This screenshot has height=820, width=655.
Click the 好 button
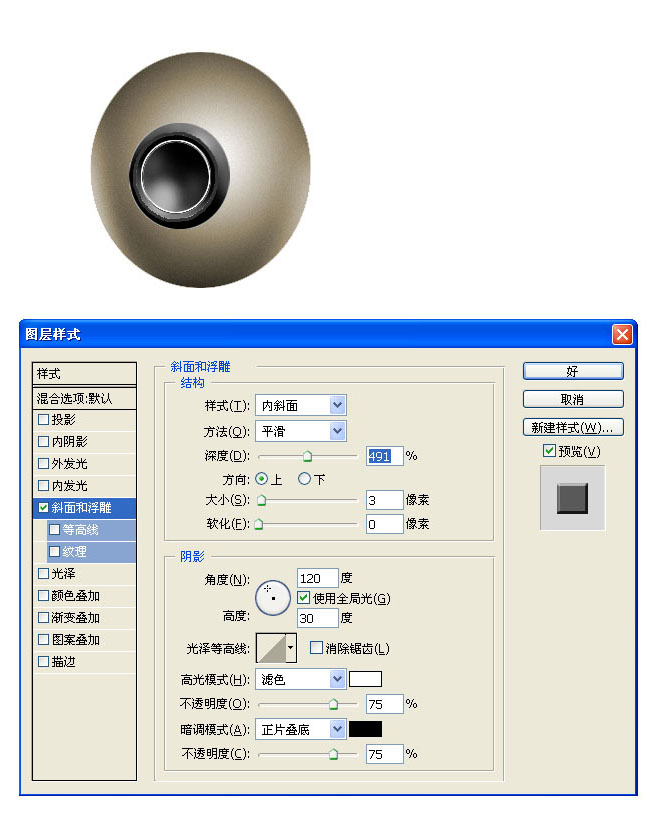(573, 371)
